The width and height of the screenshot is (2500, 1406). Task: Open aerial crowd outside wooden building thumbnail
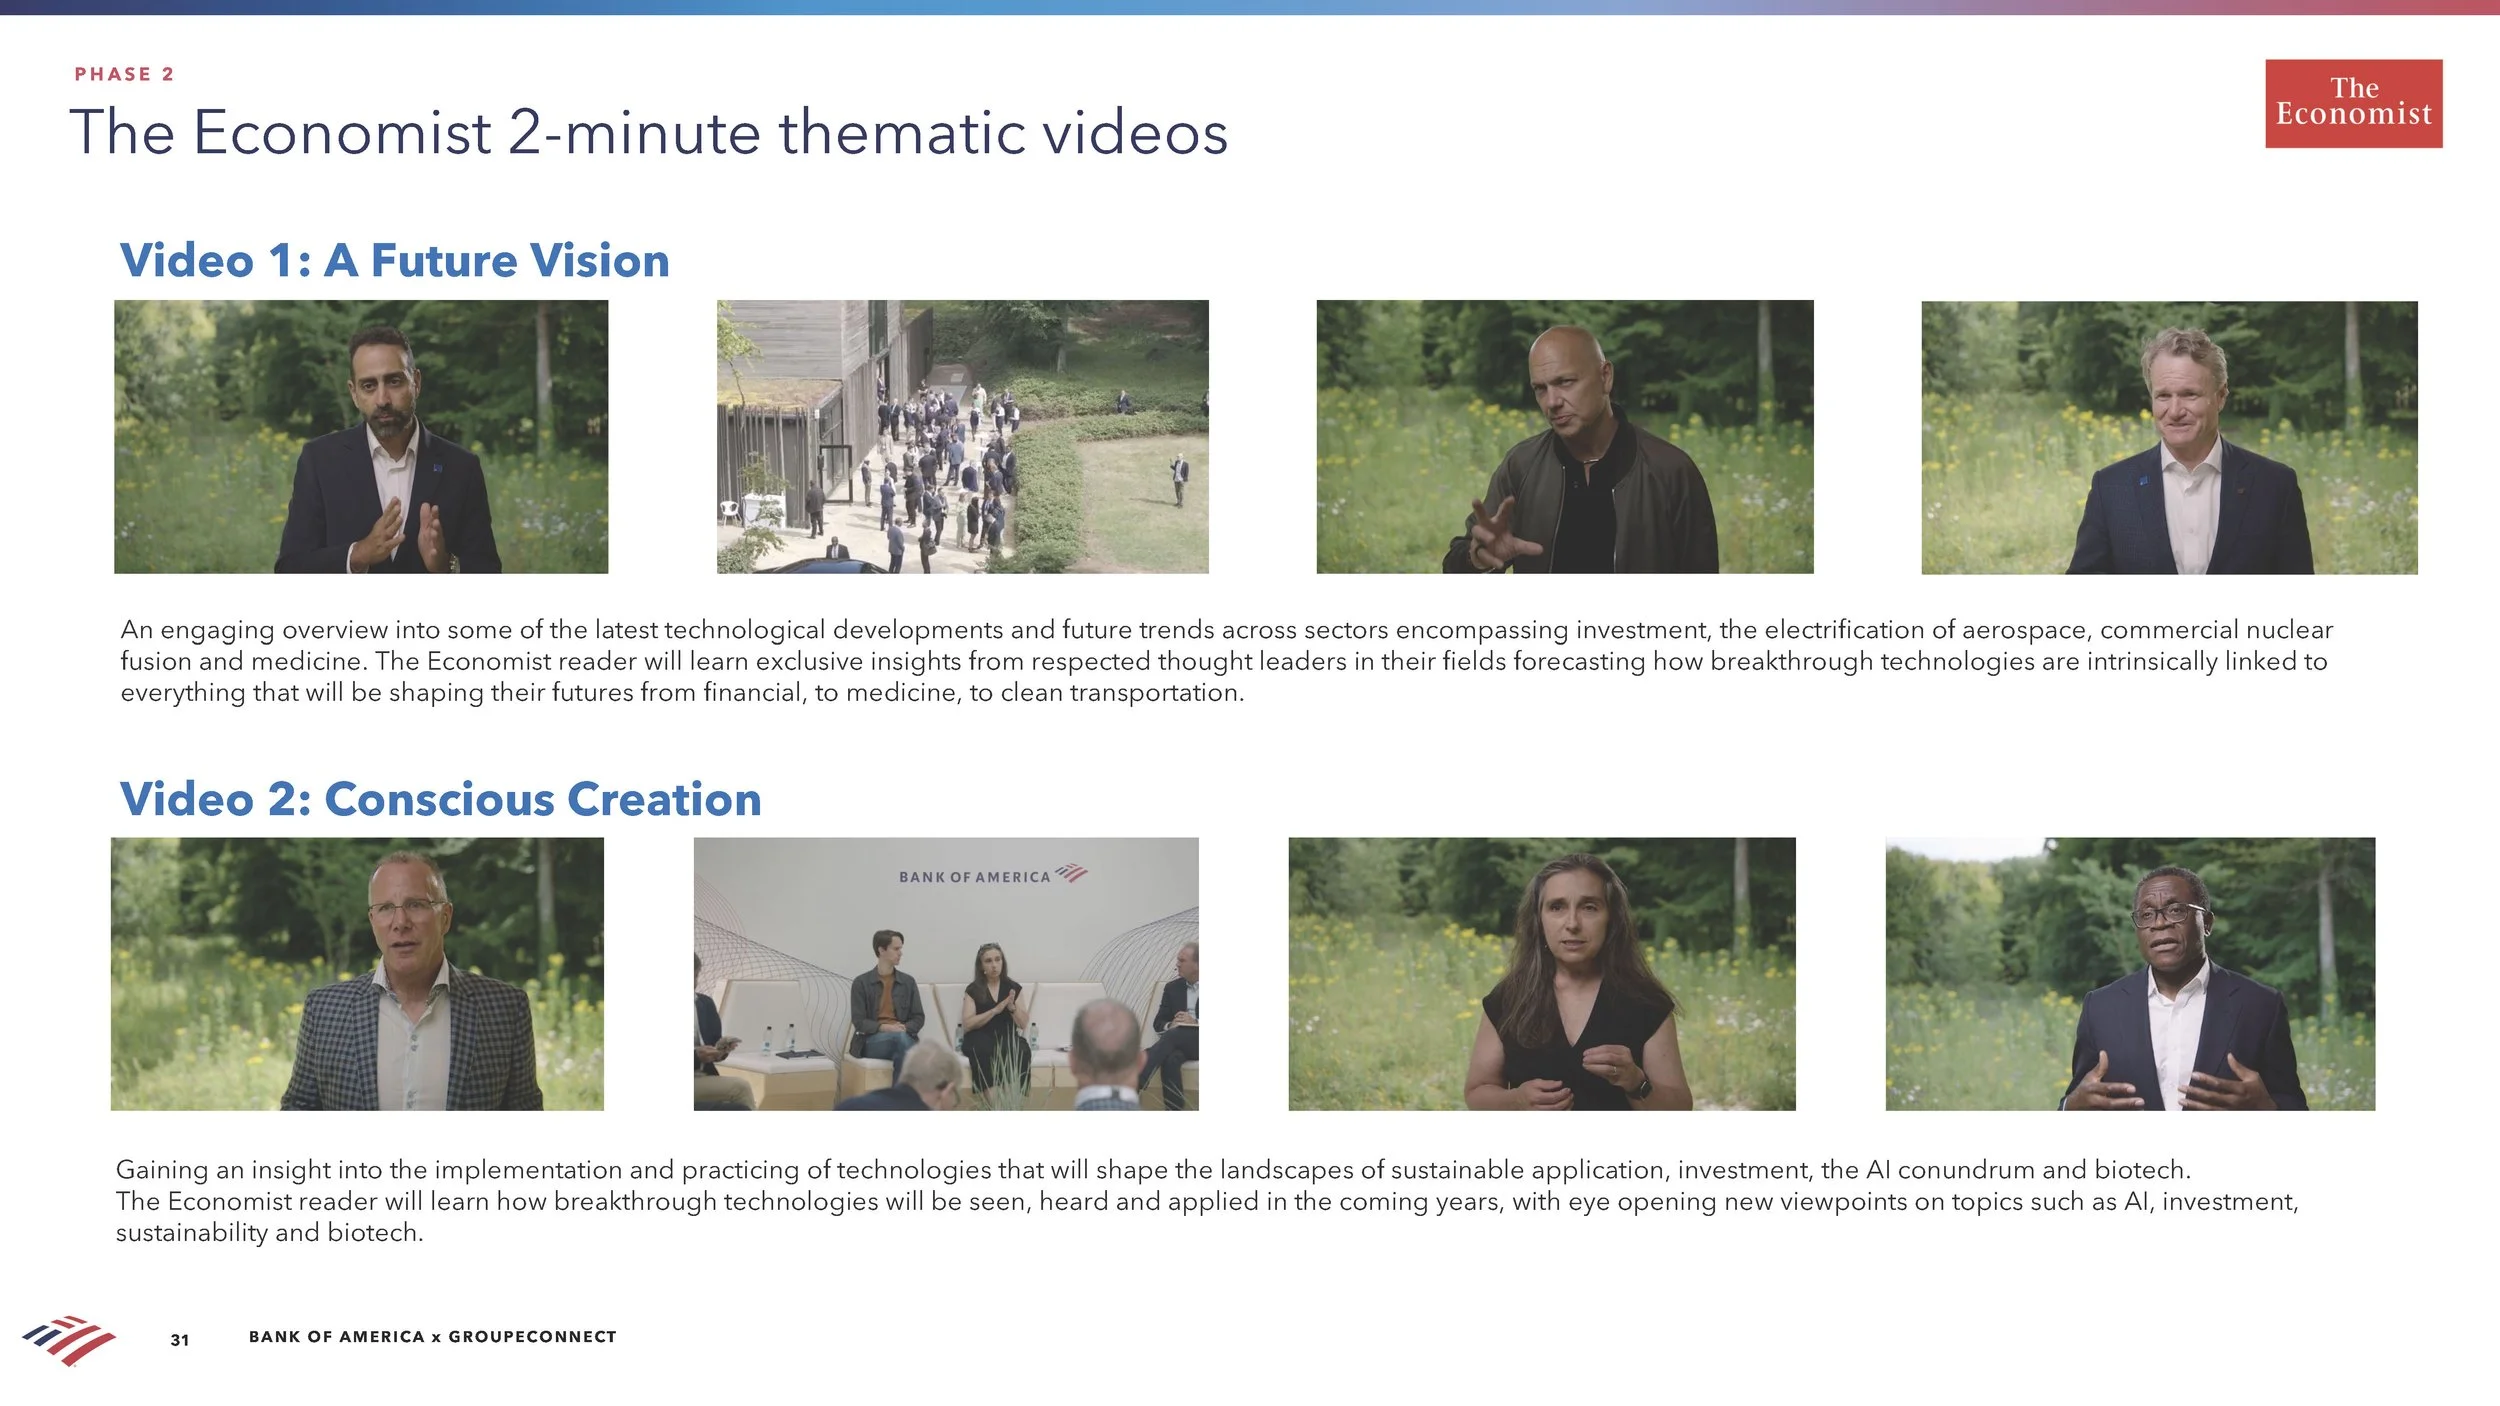pyautogui.click(x=962, y=437)
